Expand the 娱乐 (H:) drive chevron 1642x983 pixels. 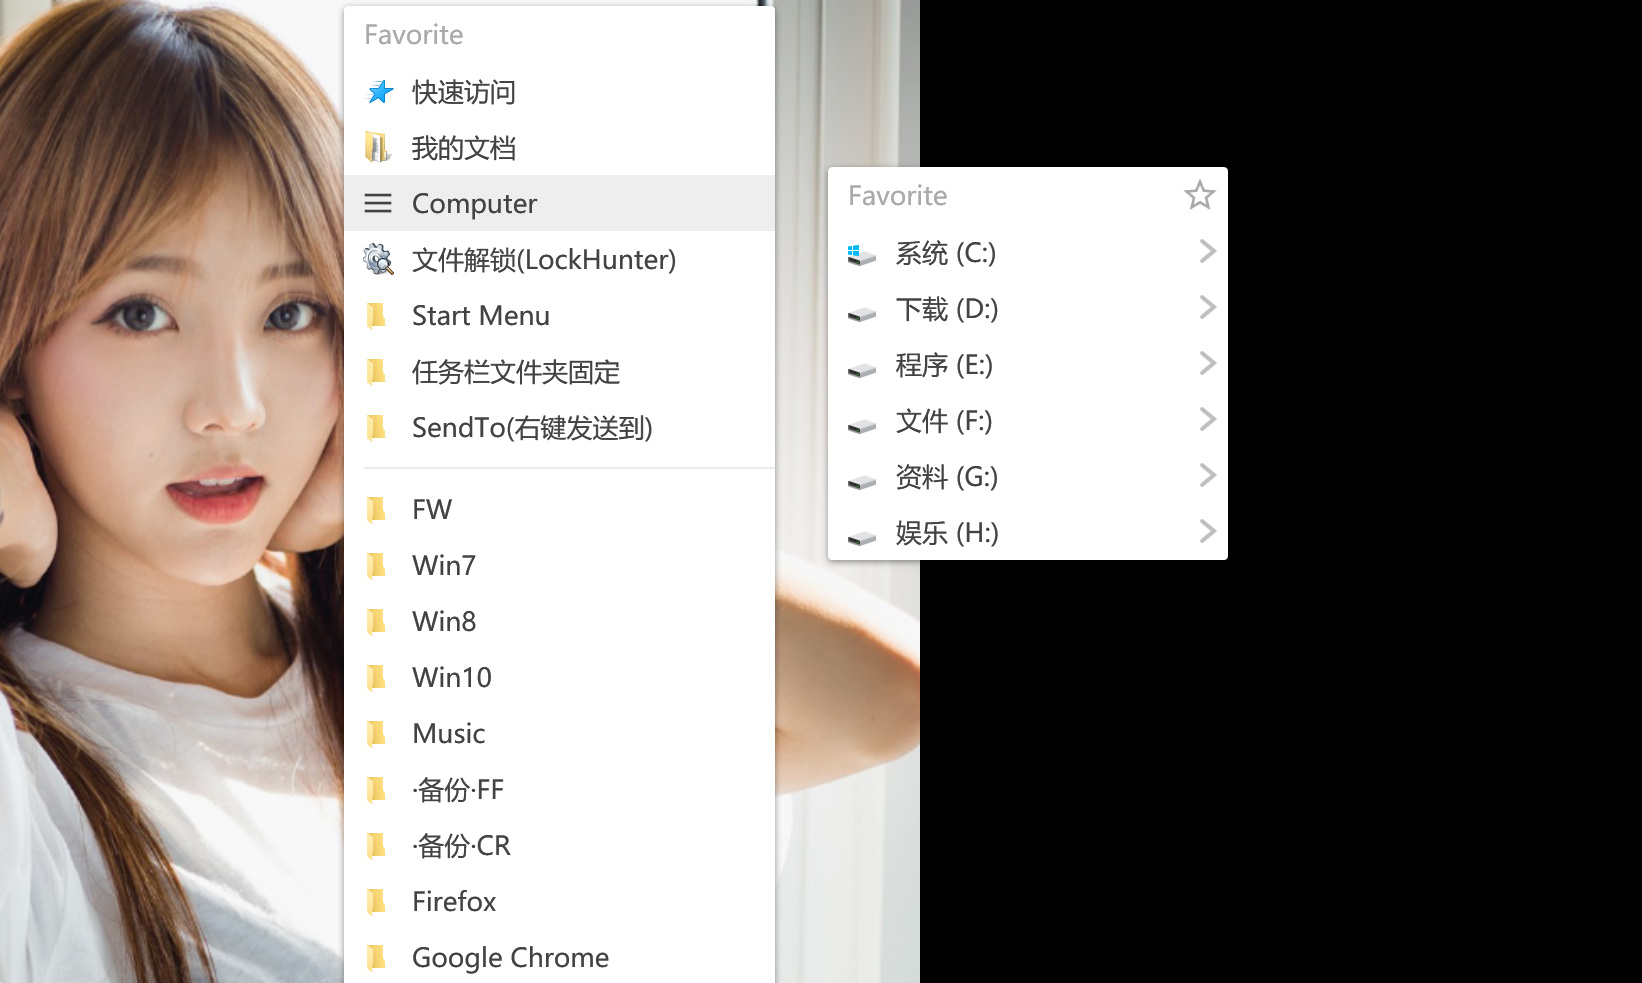pyautogui.click(x=1207, y=531)
